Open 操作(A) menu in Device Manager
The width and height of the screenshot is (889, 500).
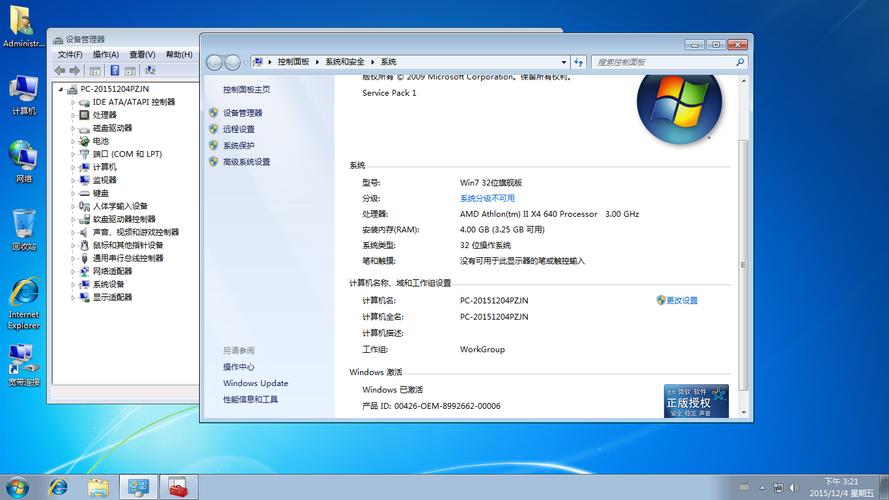tap(106, 54)
